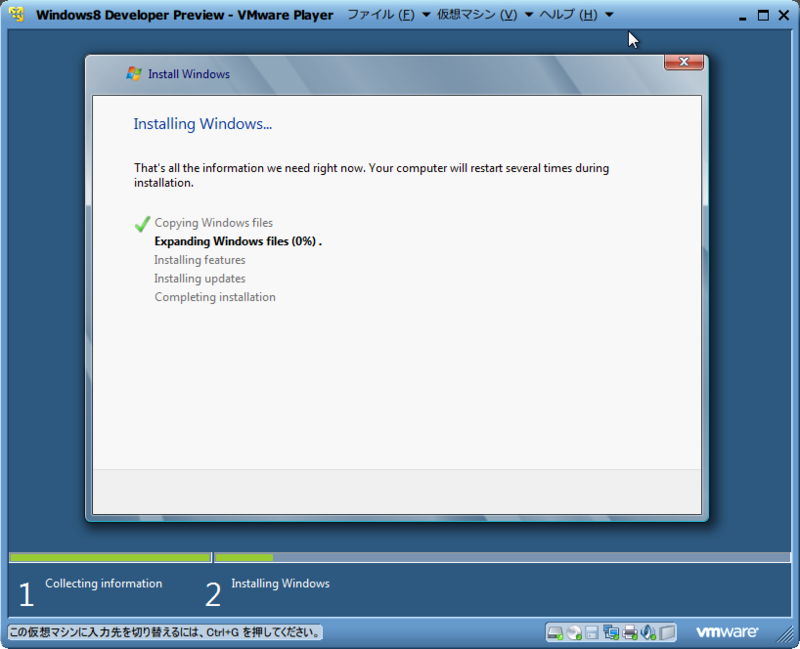Click the 'Install Windows' dialog title
Image resolution: width=800 pixels, height=649 pixels.
tap(189, 74)
